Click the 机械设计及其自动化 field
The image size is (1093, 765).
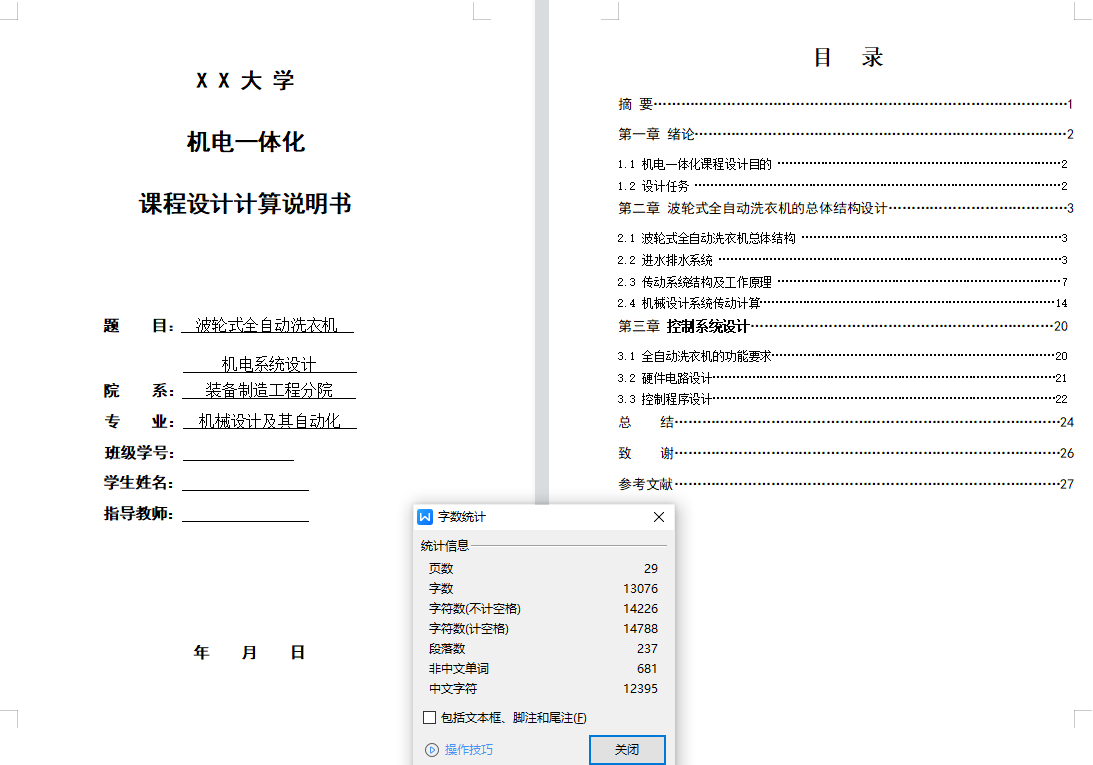pos(270,421)
